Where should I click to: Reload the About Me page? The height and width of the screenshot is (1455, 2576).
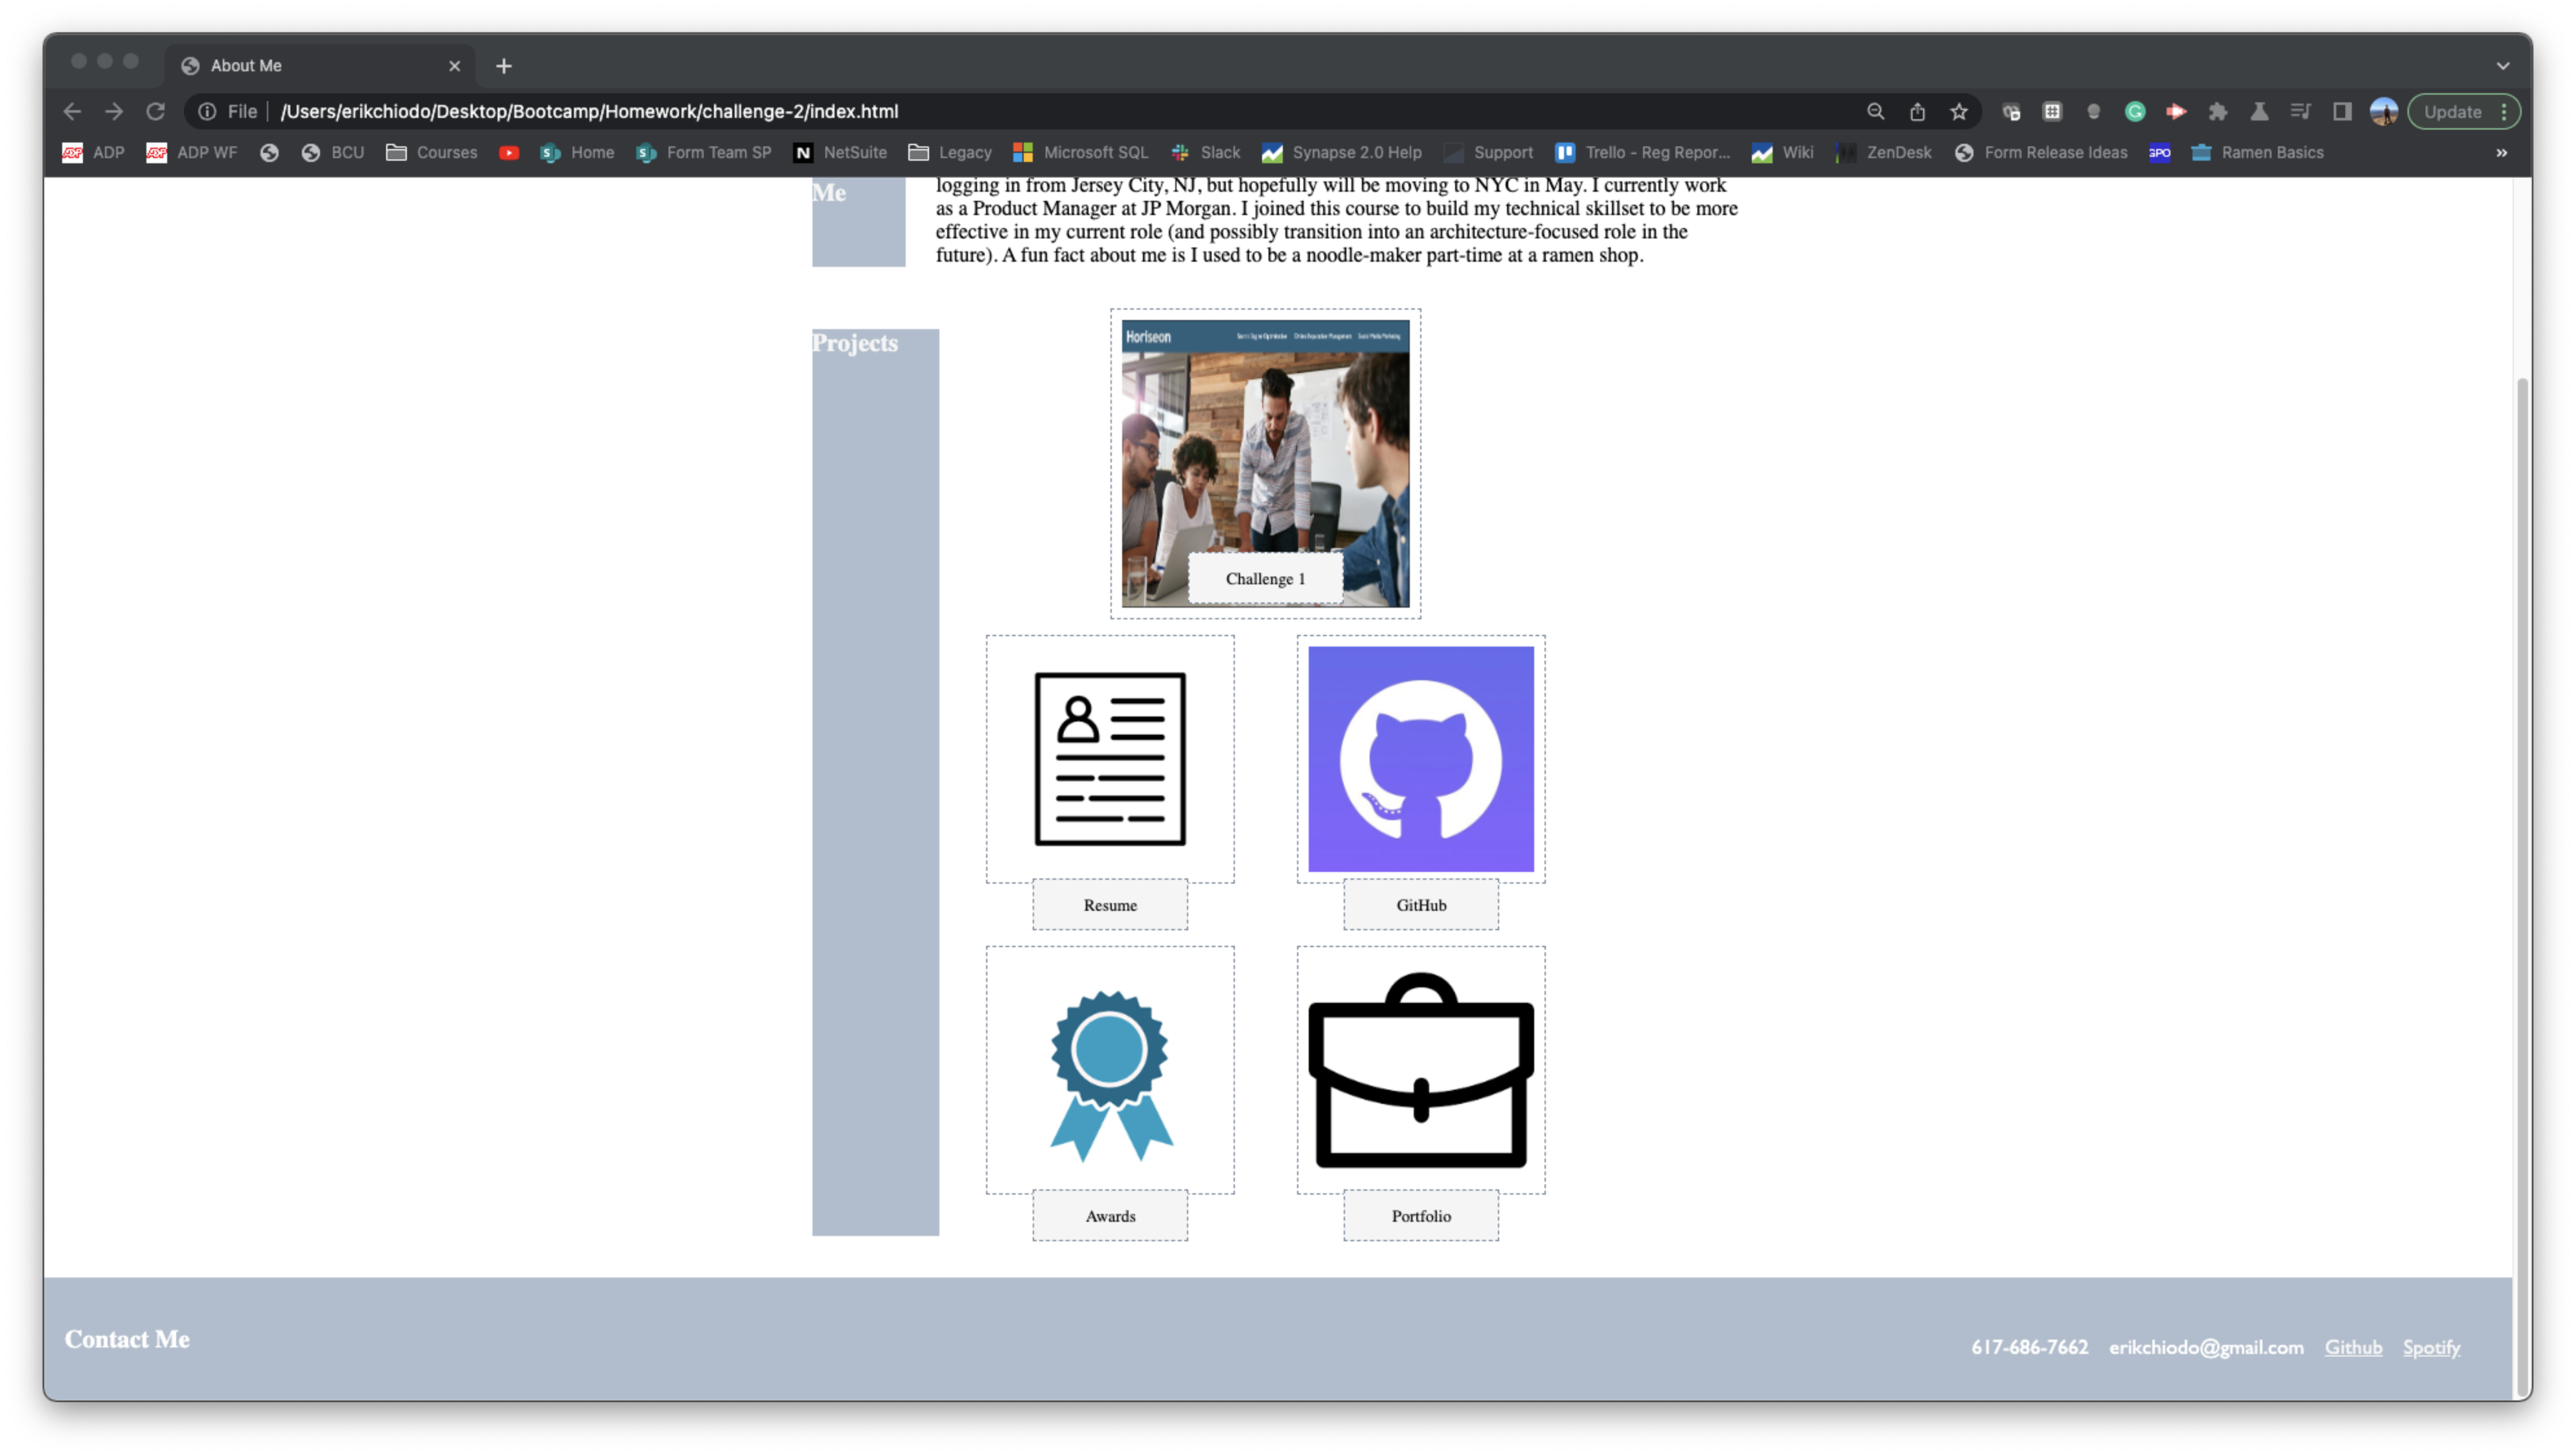coord(155,112)
